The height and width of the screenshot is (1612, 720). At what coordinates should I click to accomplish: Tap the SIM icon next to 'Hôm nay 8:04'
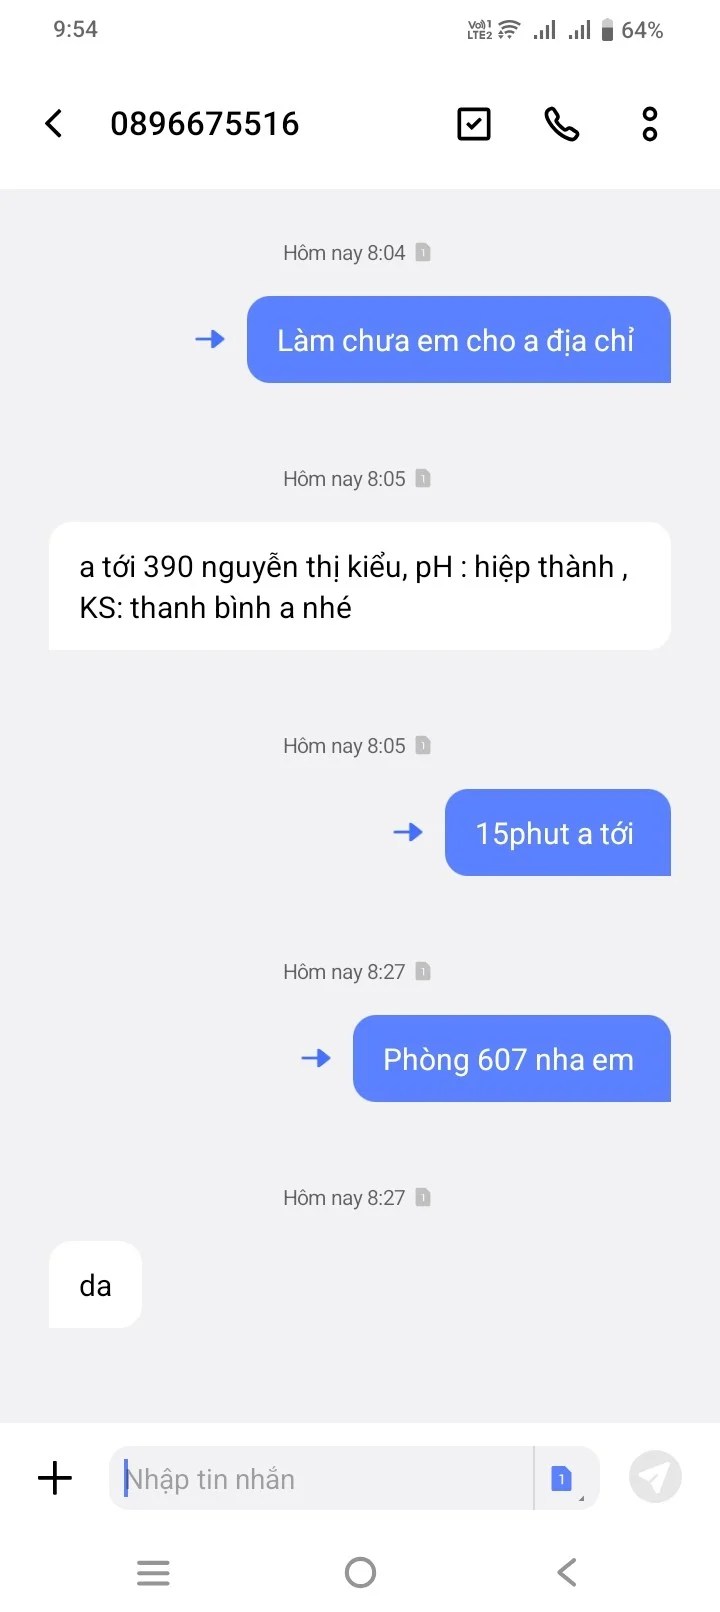(x=423, y=252)
